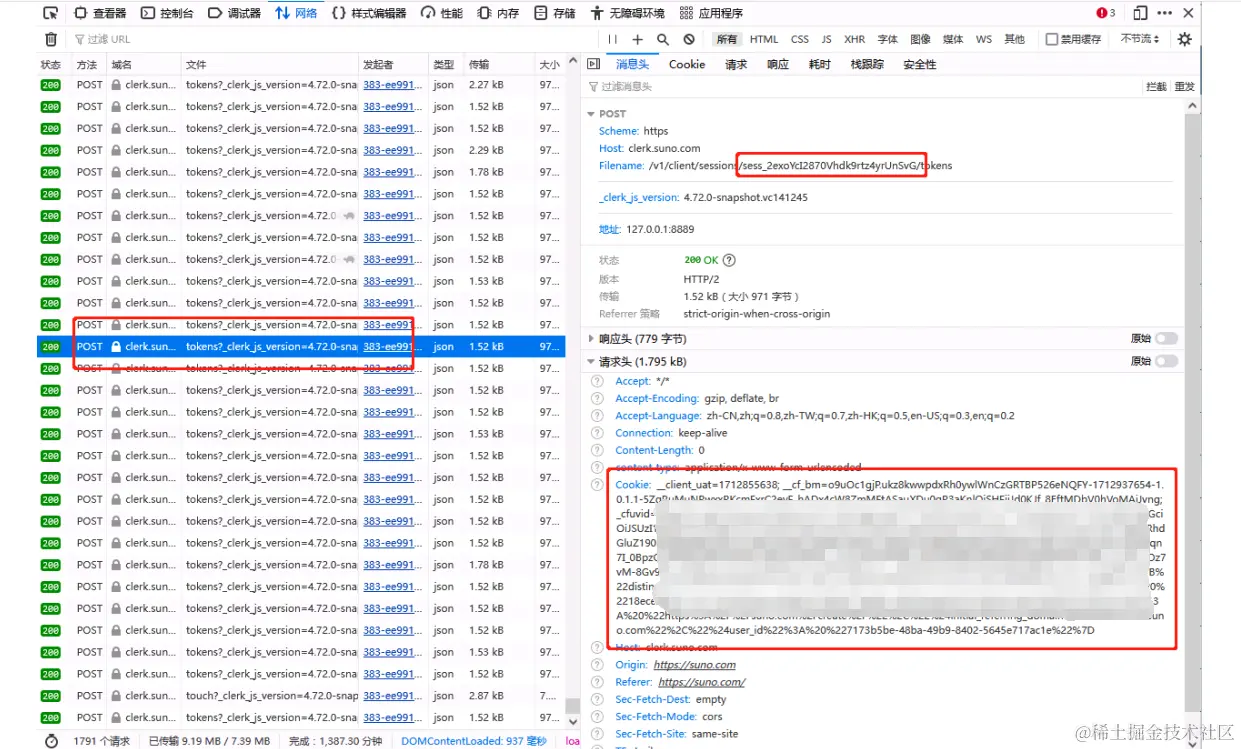The height and width of the screenshot is (749, 1241).
Task: Filter requests by WS type
Action: coord(984,39)
